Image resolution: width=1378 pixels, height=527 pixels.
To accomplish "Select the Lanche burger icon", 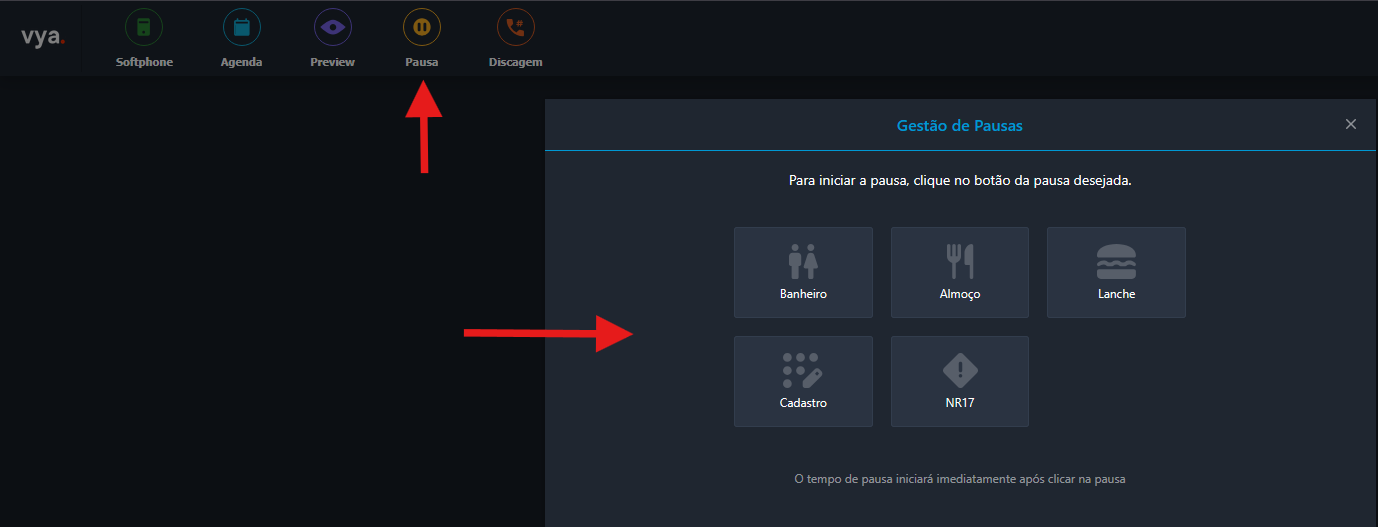I will click(1116, 261).
